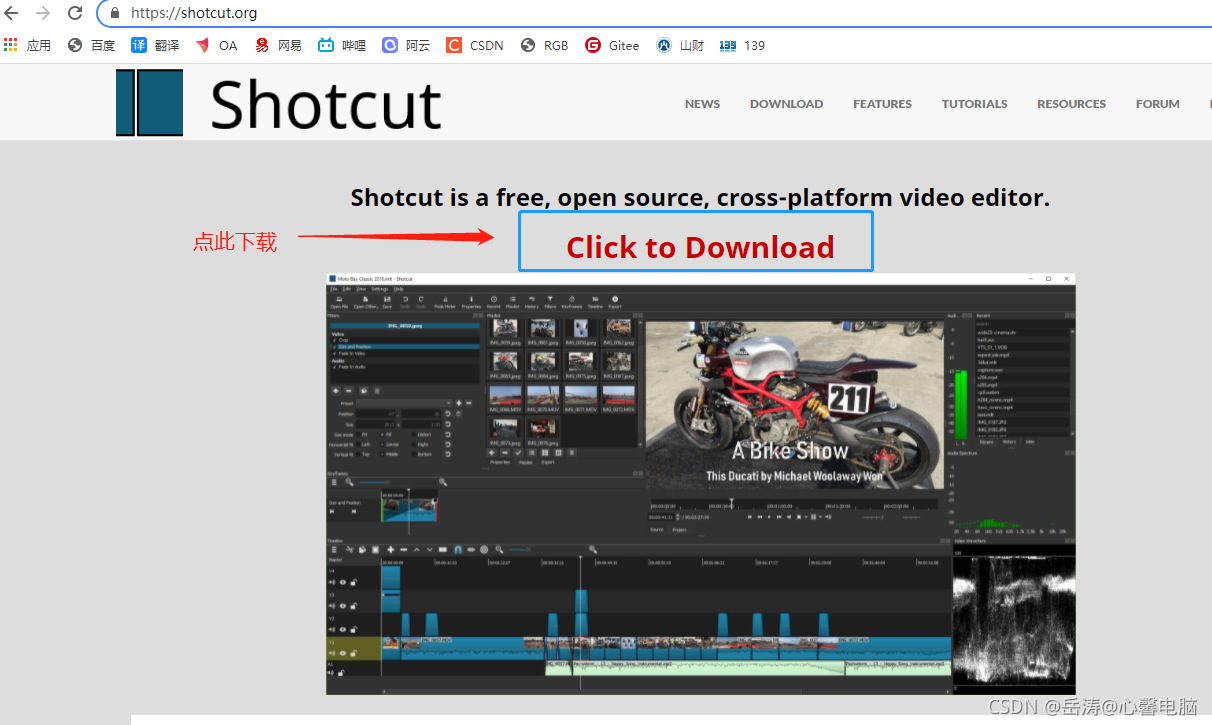Switch to the History tab in Recent panel
The image size is (1212, 725).
(1009, 441)
